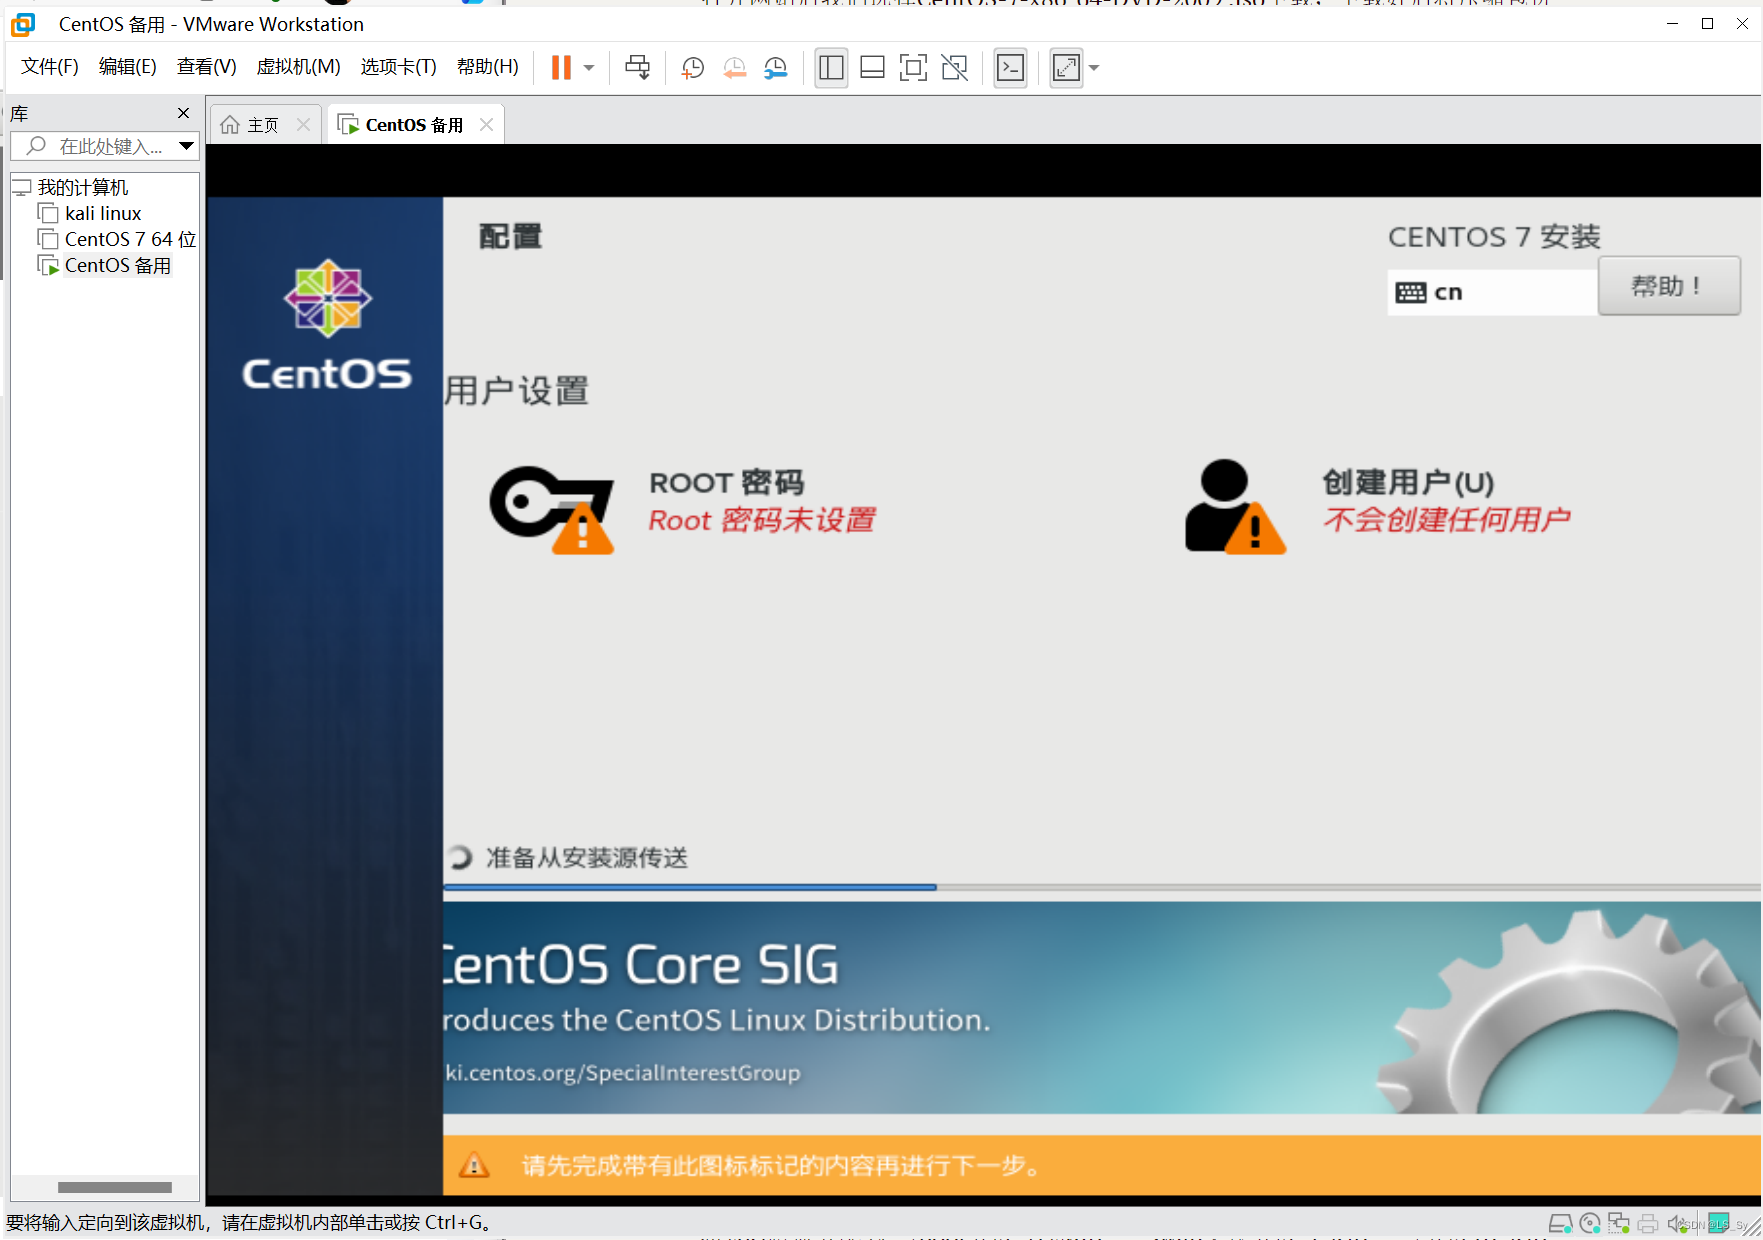Expand the stretch display dropdown arrow
Screen dimensions: 1763x1240
(1094, 68)
